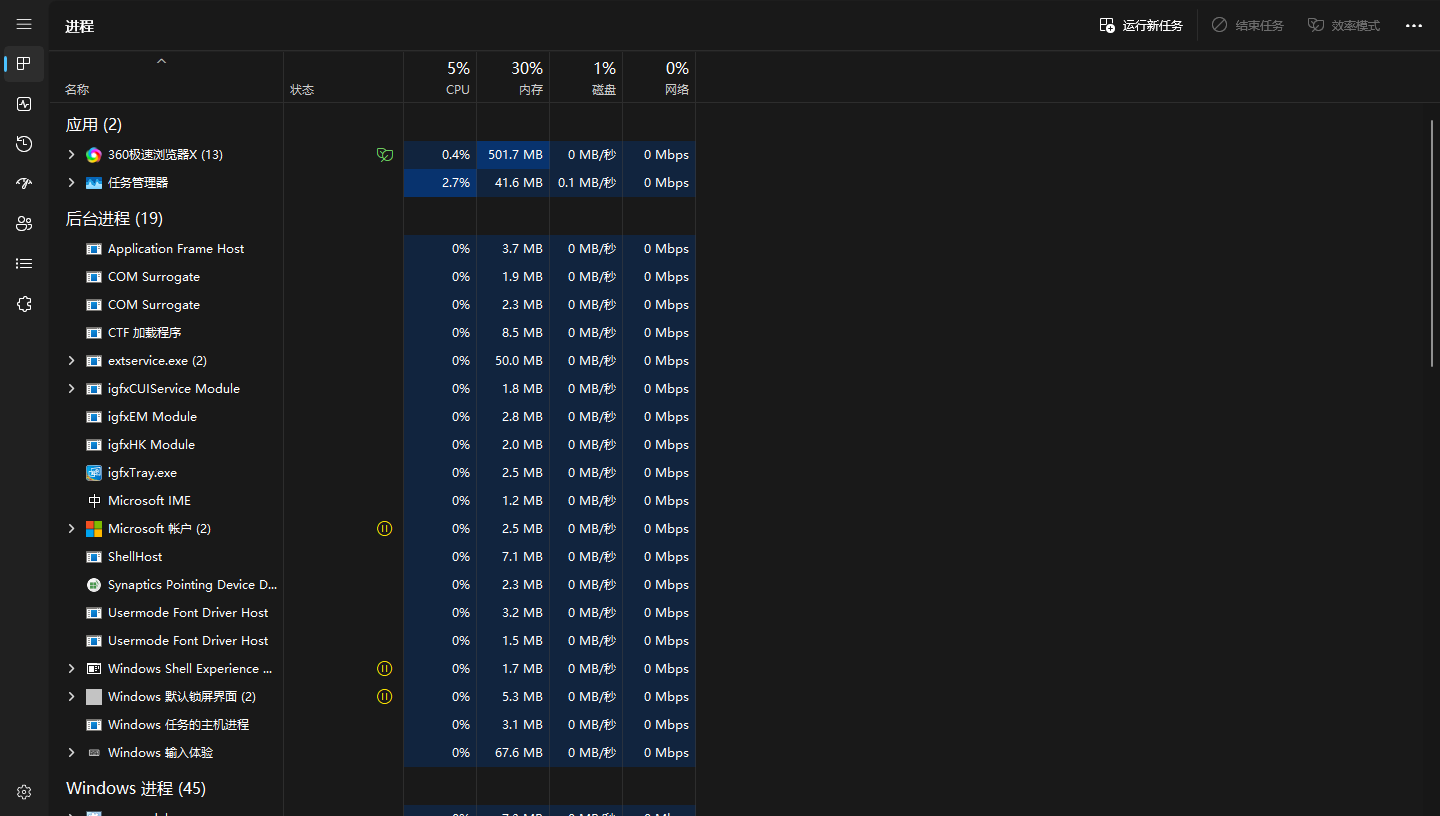Click the vertical scrollbar of the process list
Screen dimensions: 1440x816
click(x=1432, y=242)
